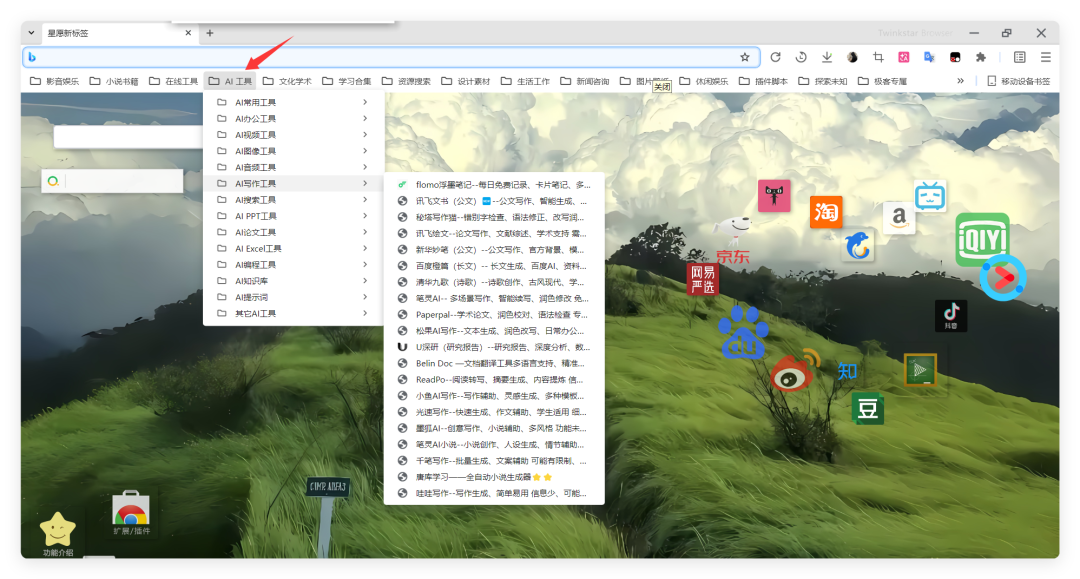Open the 文化学术 bookmark folder
The height and width of the screenshot is (579, 1080).
point(287,81)
